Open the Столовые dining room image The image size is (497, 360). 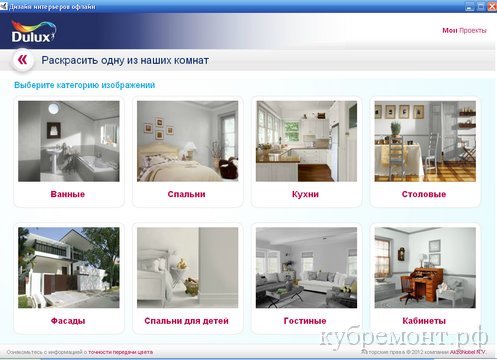point(425,141)
